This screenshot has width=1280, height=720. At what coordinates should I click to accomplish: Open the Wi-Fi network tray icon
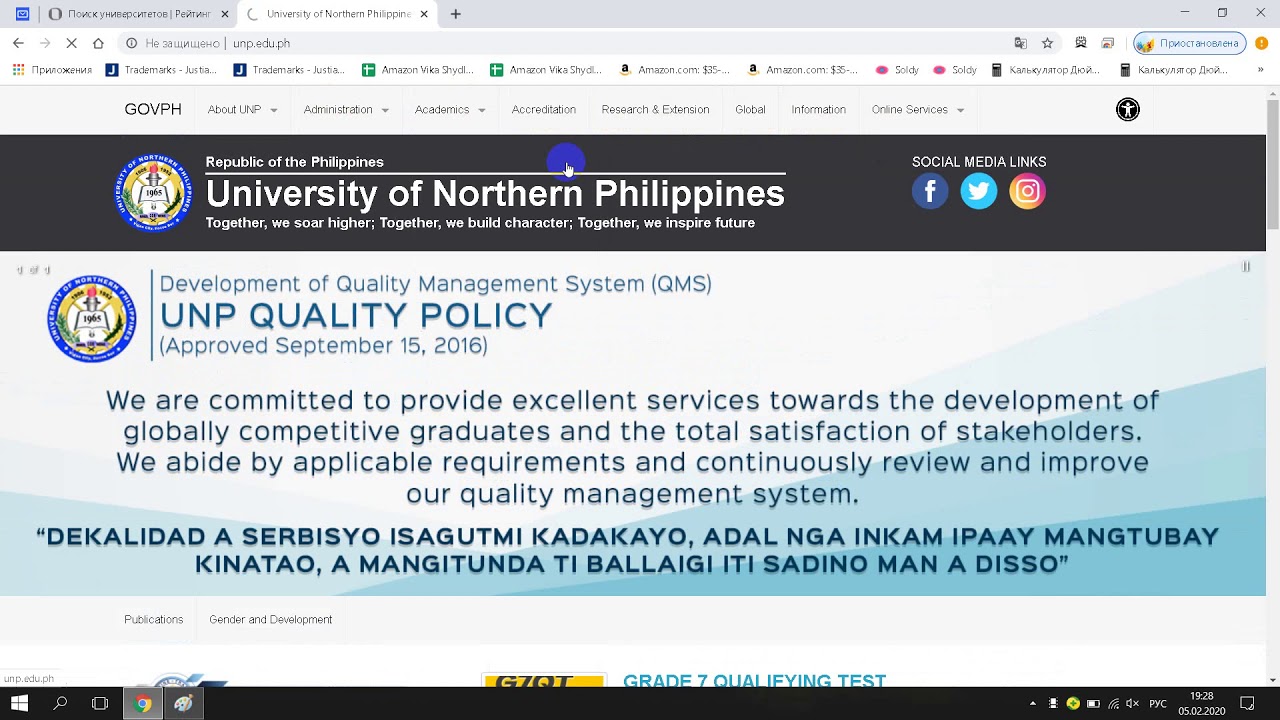[x=1113, y=703]
